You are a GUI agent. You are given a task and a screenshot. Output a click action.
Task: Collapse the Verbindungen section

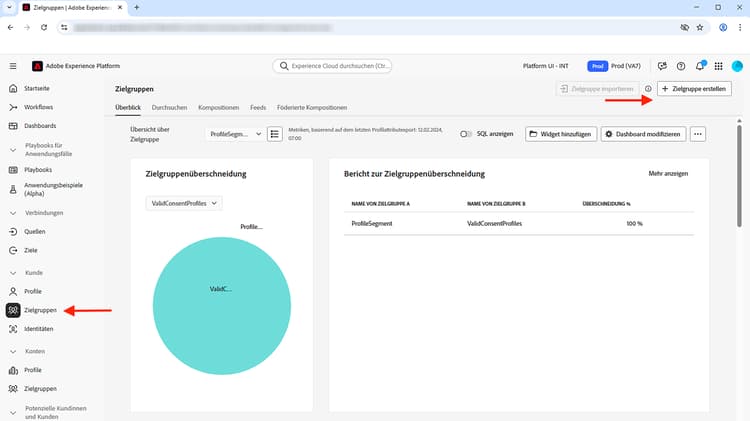click(13, 213)
